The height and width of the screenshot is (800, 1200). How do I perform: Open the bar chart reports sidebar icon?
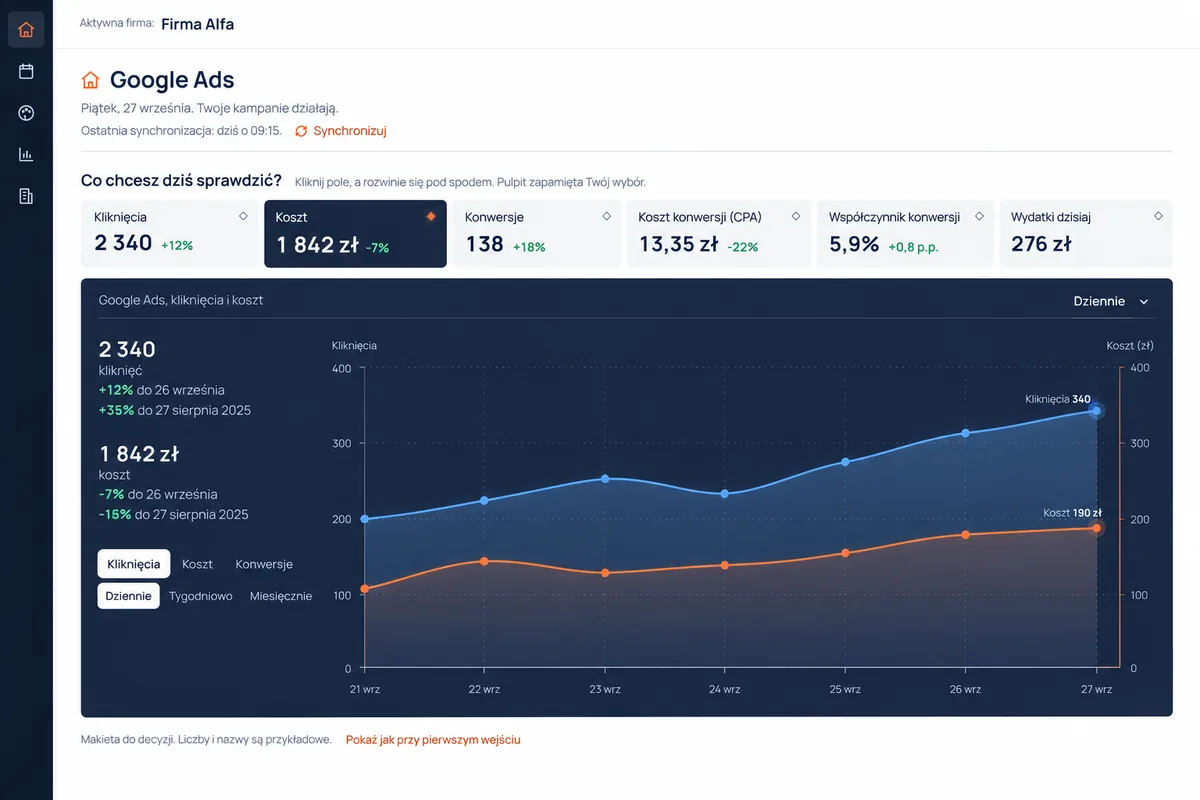tap(26, 155)
